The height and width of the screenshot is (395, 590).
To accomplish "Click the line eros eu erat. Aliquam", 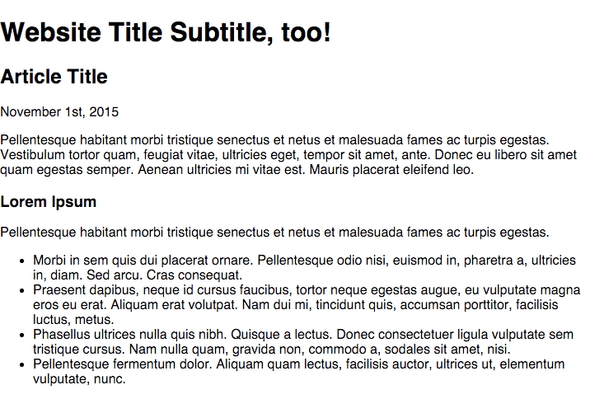I will coord(295,305).
